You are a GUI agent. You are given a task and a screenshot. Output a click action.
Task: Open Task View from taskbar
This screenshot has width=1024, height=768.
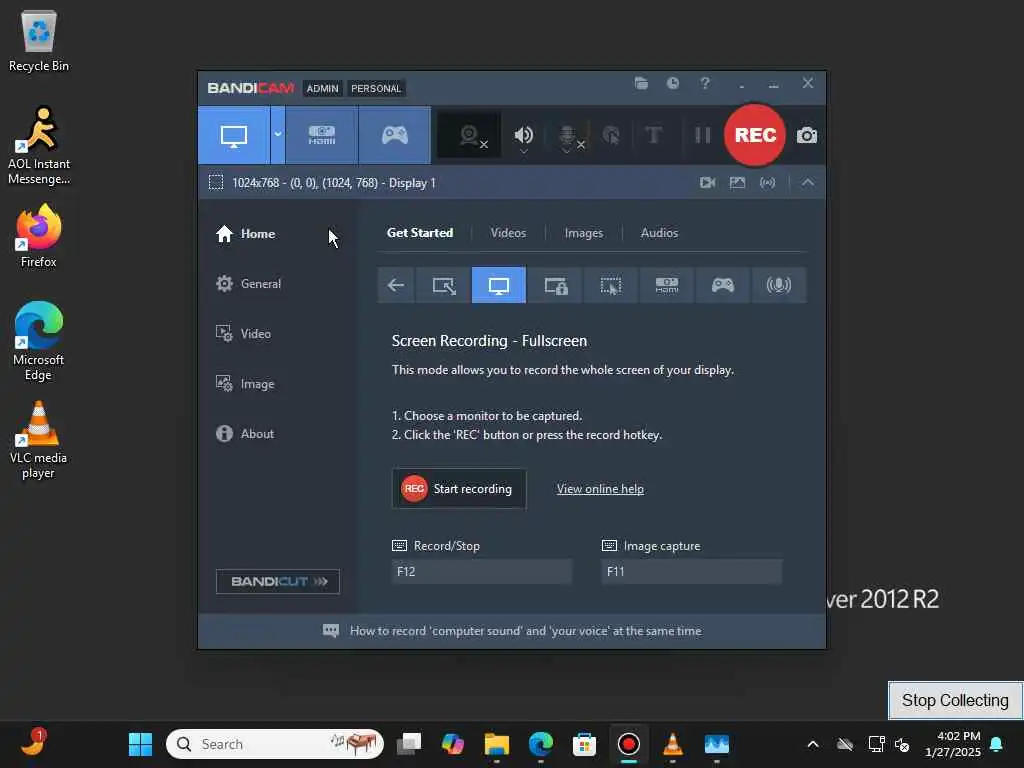click(x=409, y=744)
